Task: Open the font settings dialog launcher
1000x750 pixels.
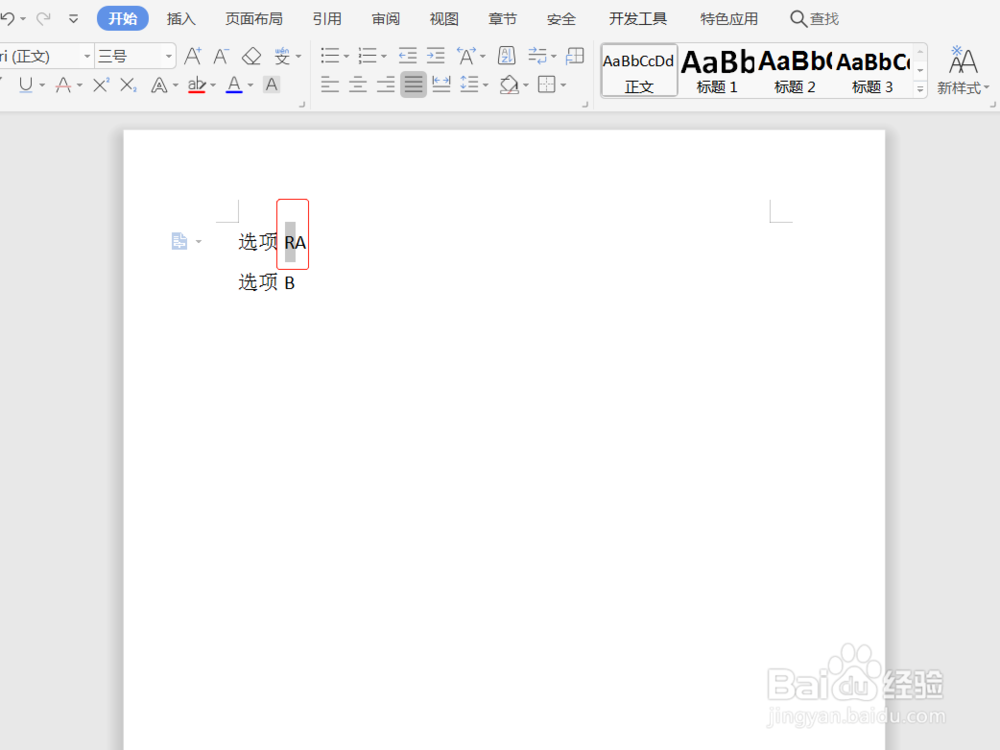Action: tap(302, 105)
